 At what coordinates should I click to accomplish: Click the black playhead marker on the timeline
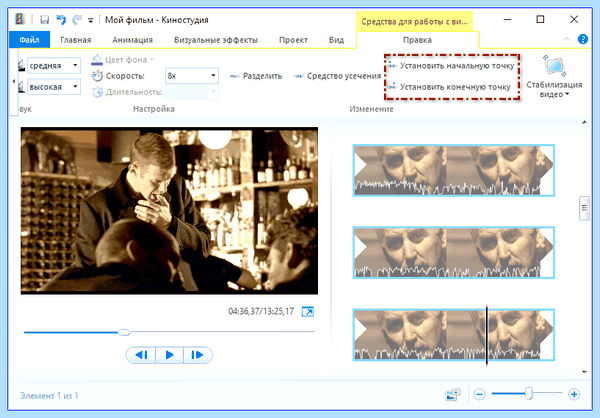pos(487,335)
